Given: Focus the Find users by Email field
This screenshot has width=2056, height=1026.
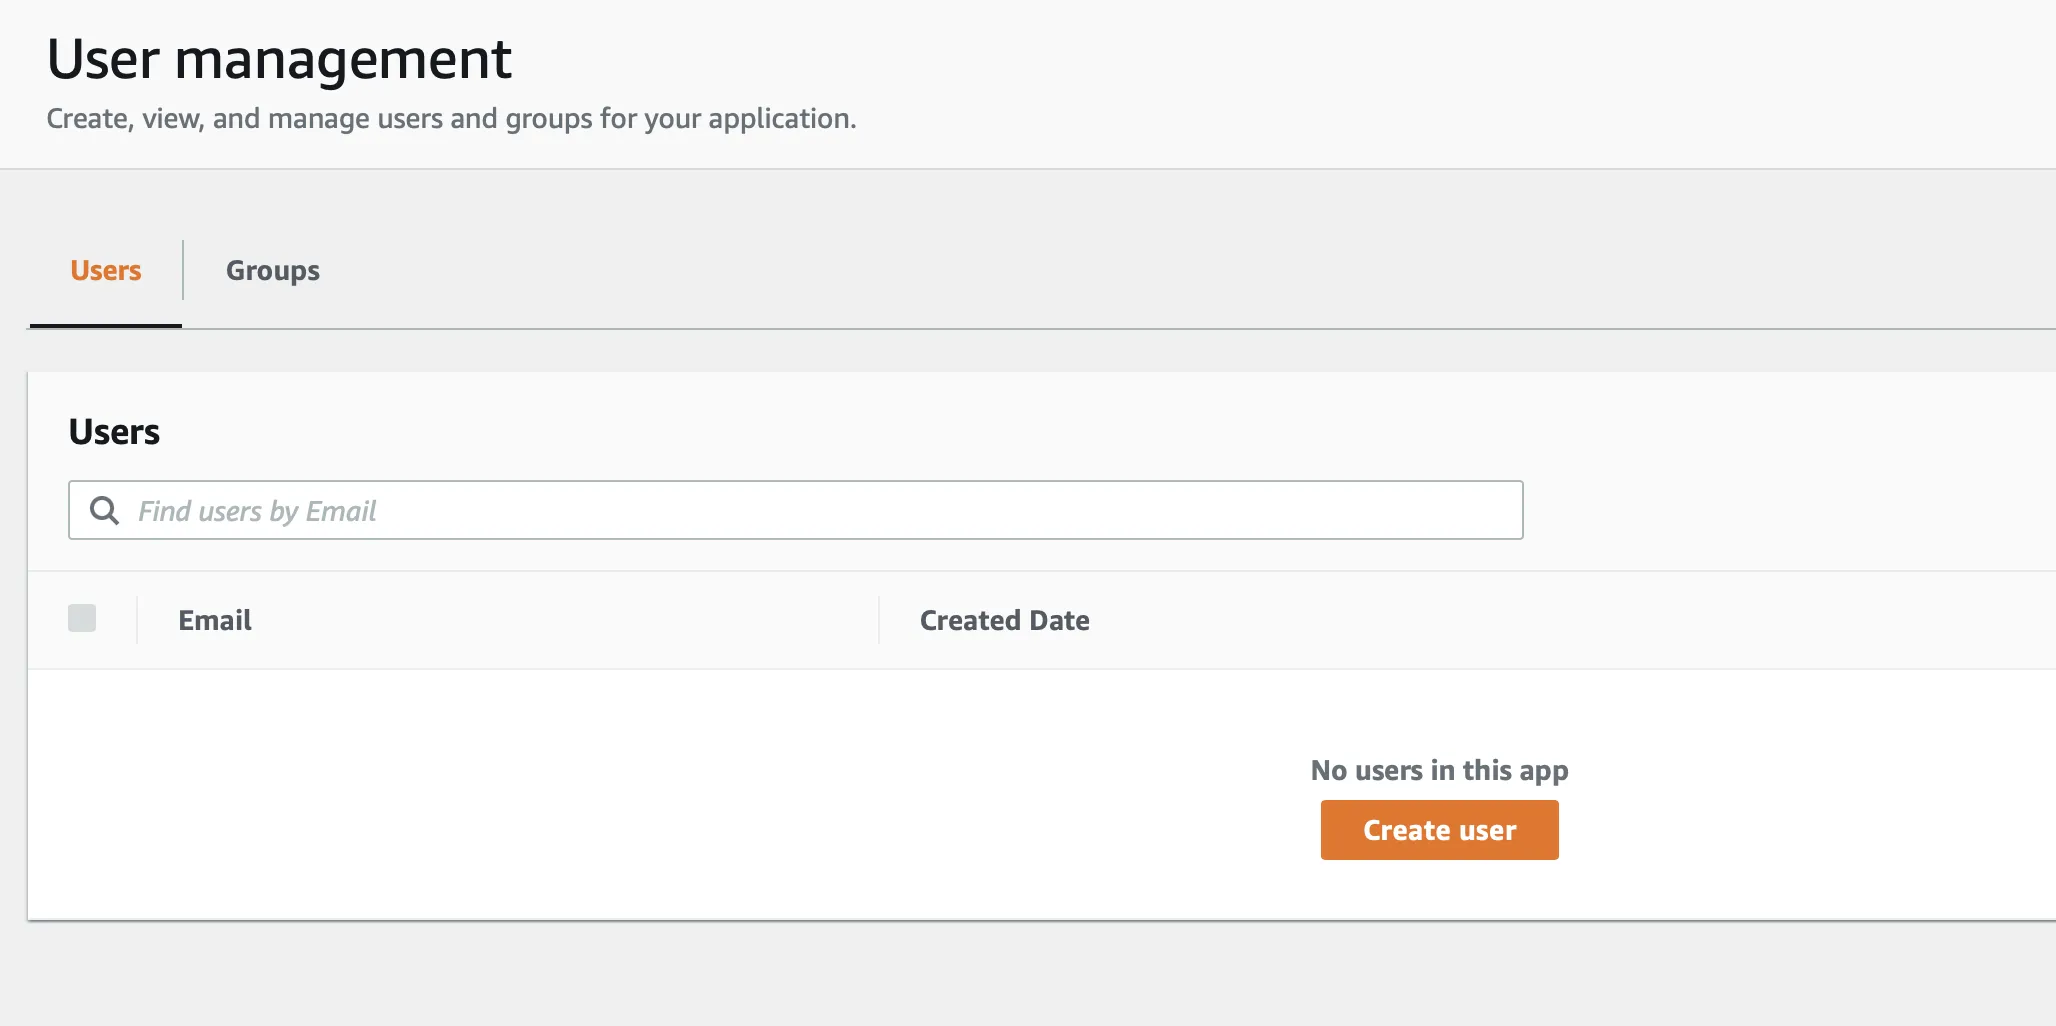Looking at the screenshot, I should (800, 511).
